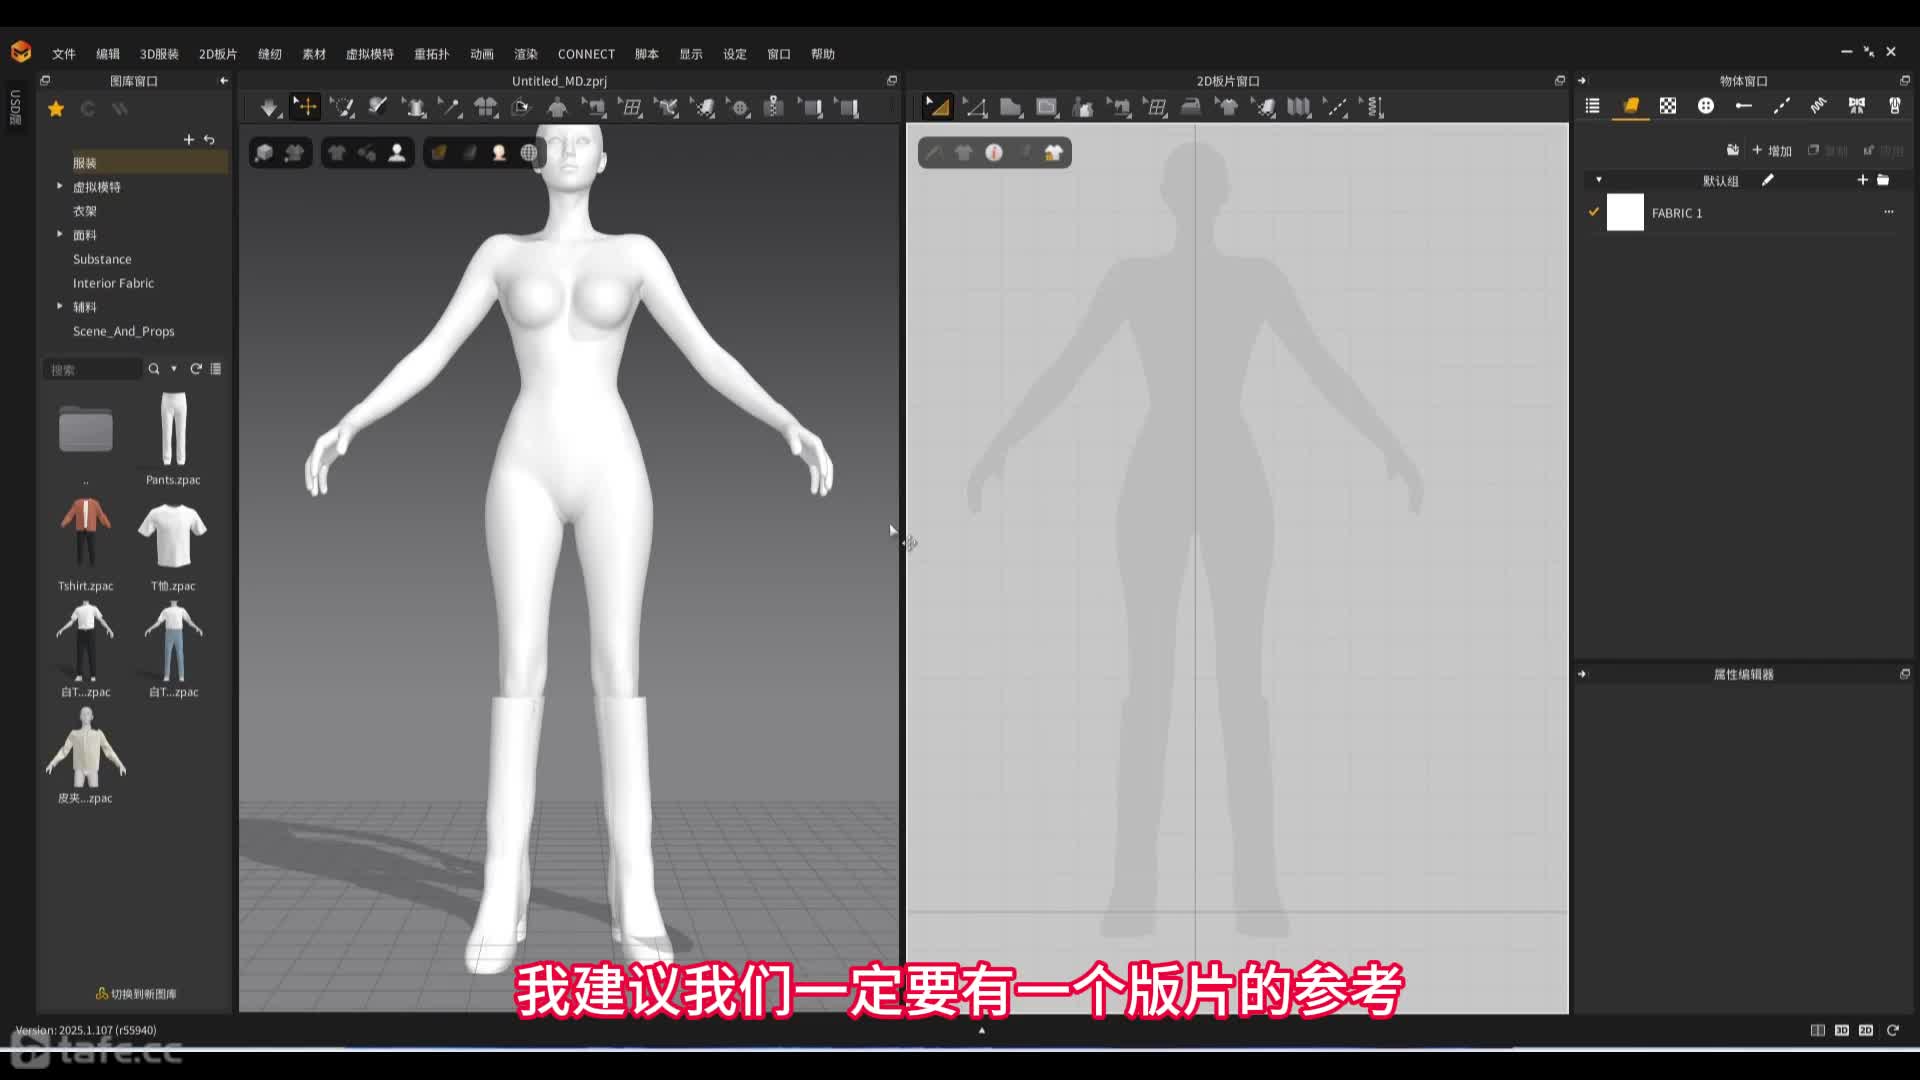This screenshot has height=1080, width=1920.
Task: Toggle the FABRIC 1 checkmark
Action: [1594, 212]
